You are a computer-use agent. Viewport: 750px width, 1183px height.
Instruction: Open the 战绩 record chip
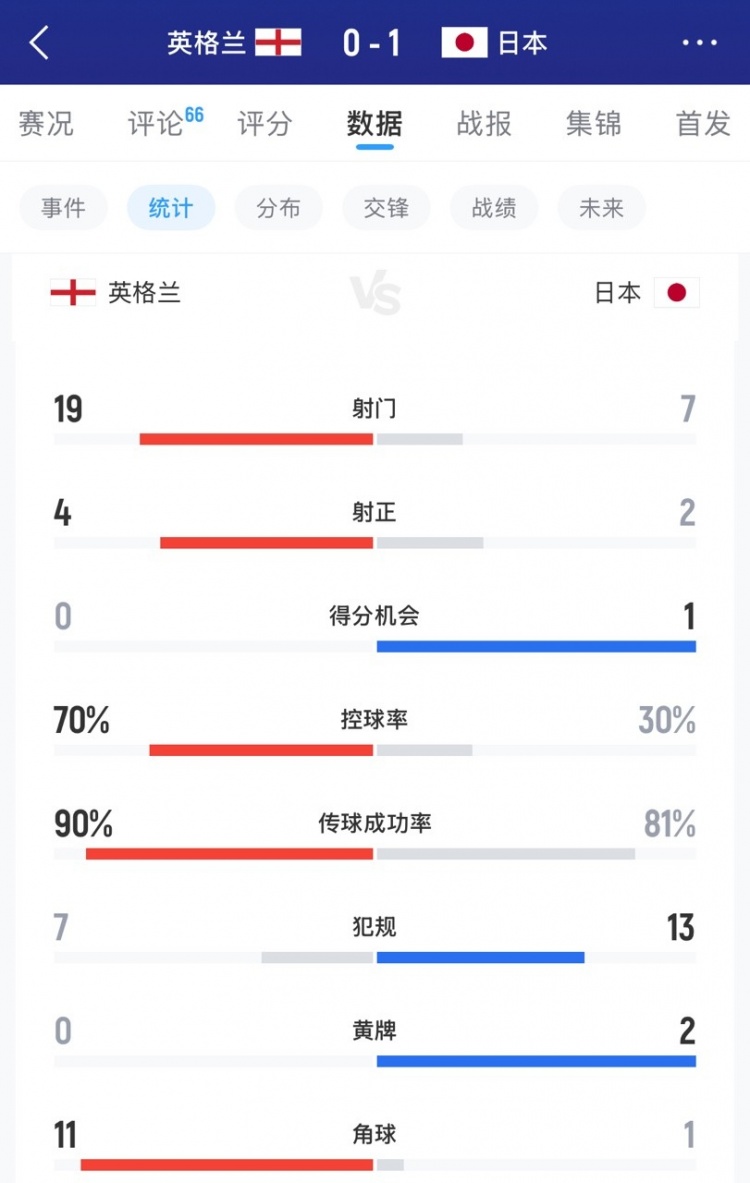point(494,208)
